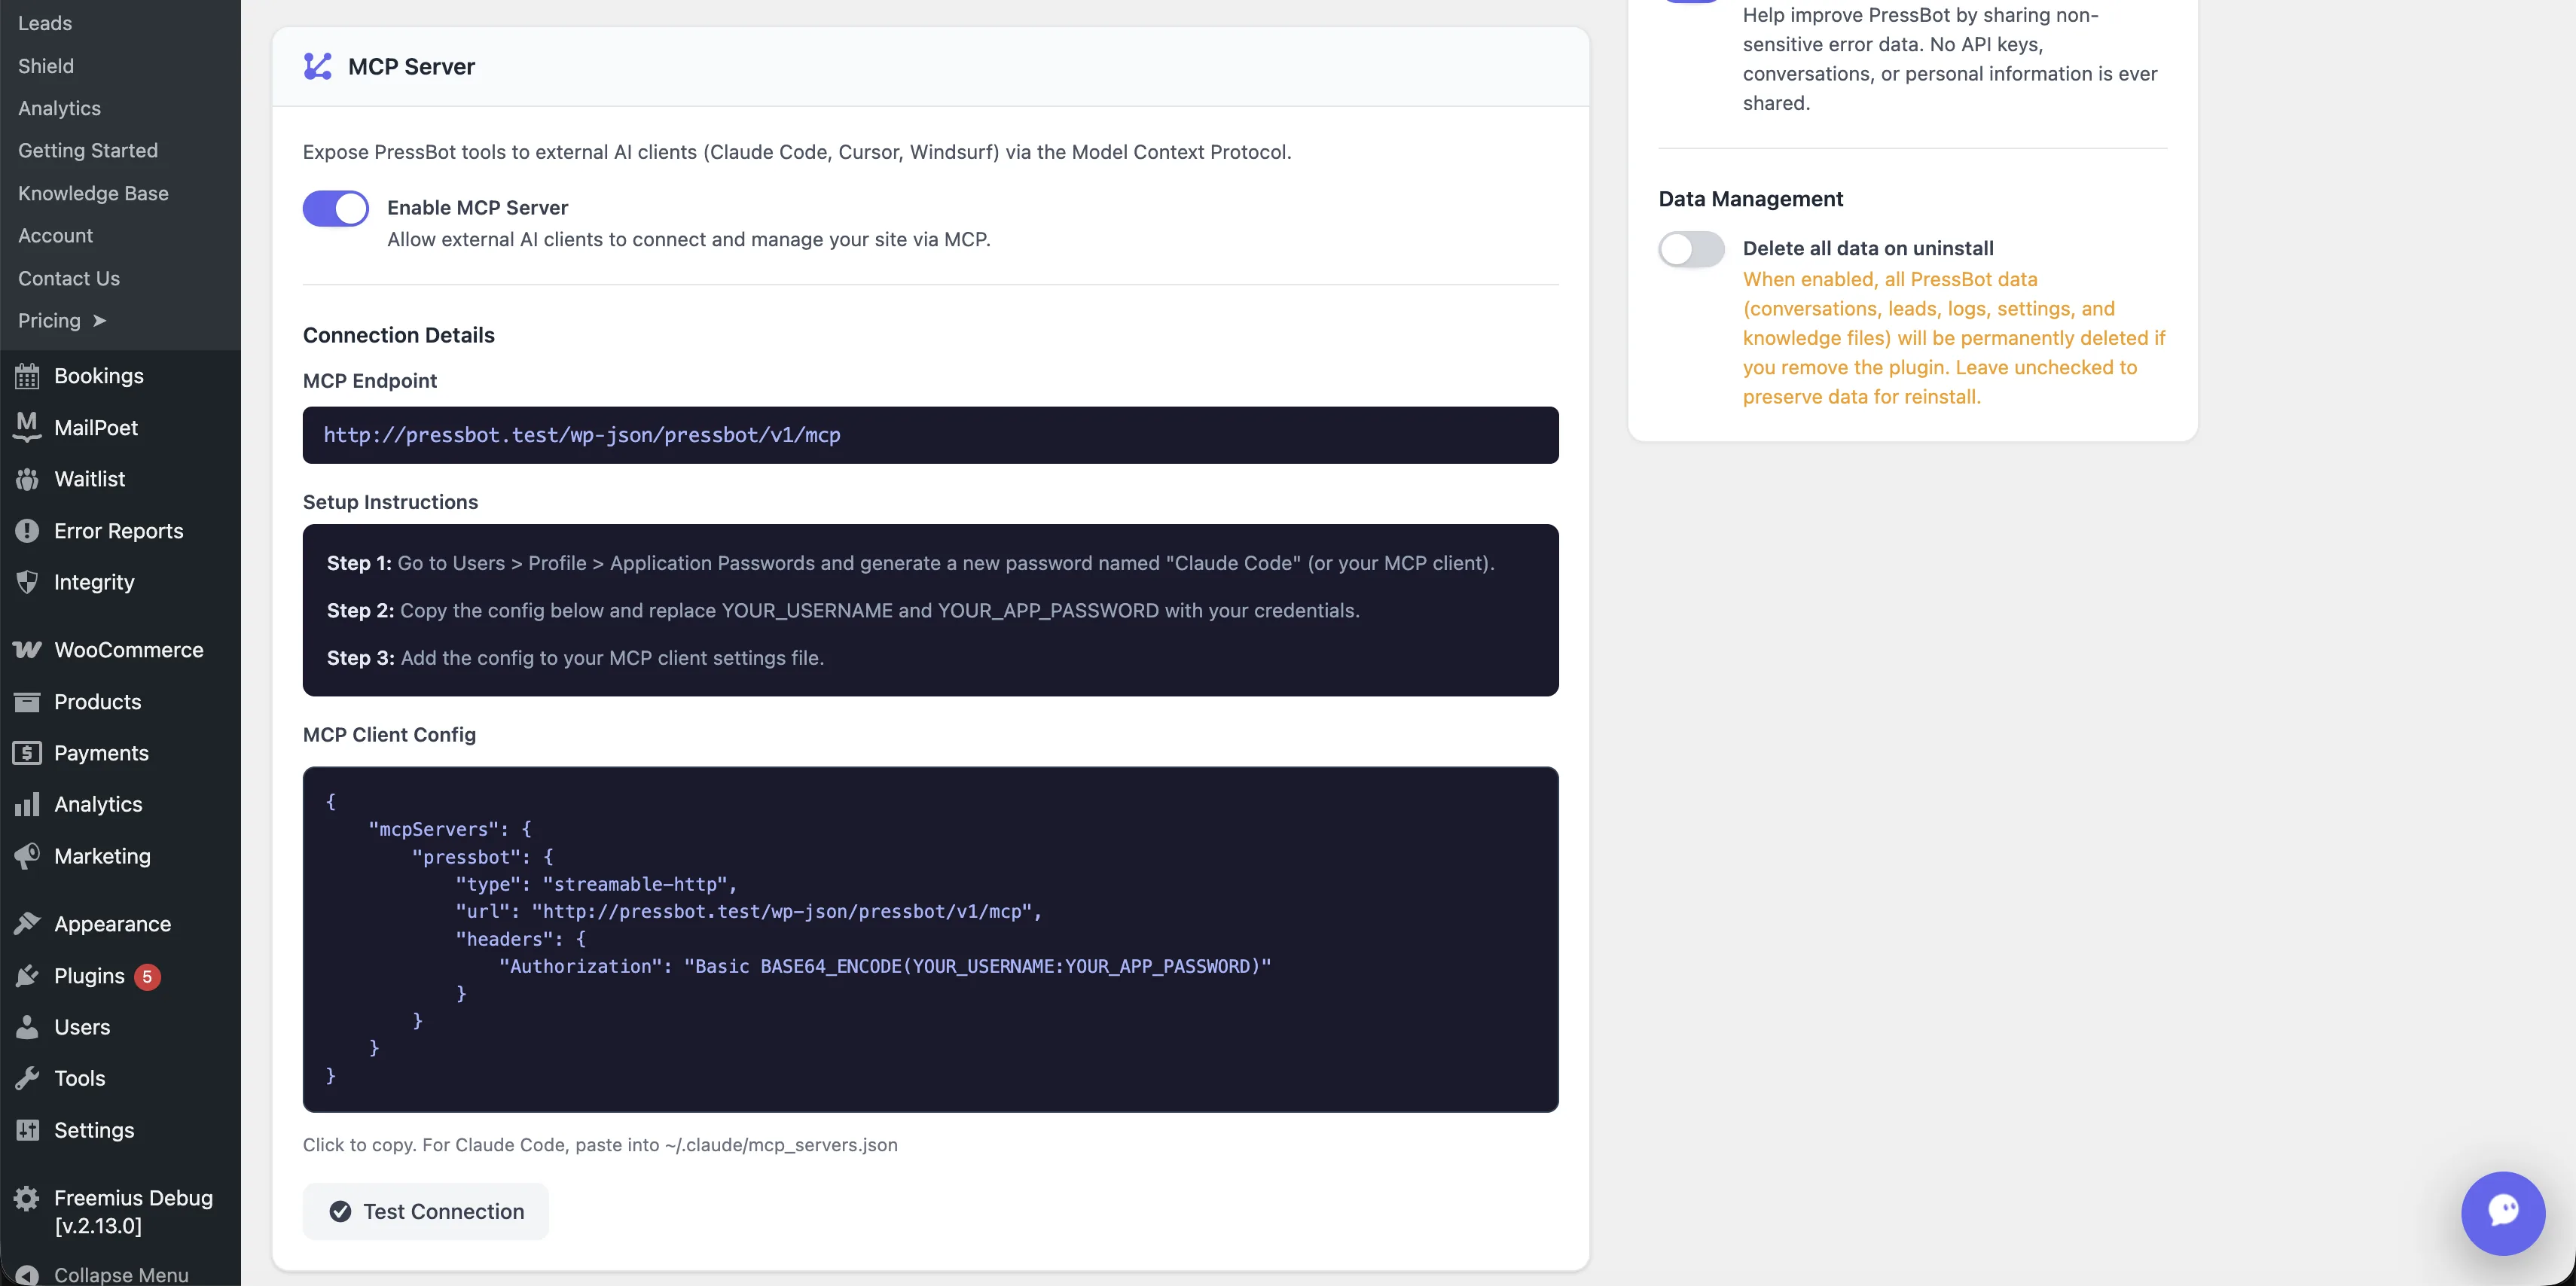
Task: Click the "Setup Instructions" label
Action: tap(390, 502)
